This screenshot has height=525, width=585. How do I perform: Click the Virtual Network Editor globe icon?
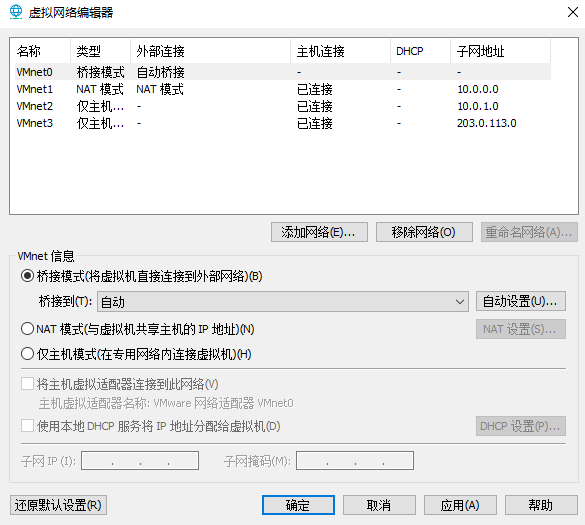16,12
